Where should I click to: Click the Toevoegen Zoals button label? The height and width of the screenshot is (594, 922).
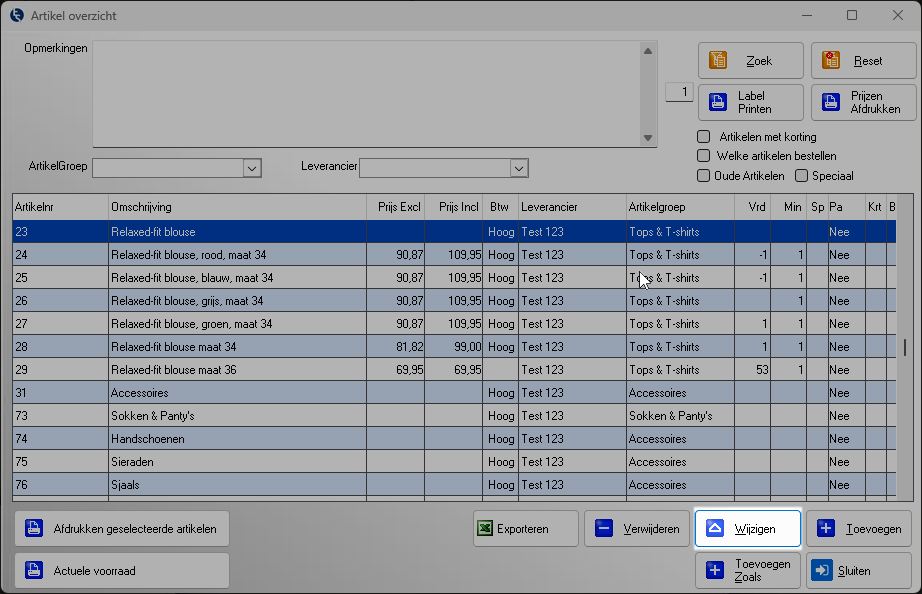[x=763, y=570]
